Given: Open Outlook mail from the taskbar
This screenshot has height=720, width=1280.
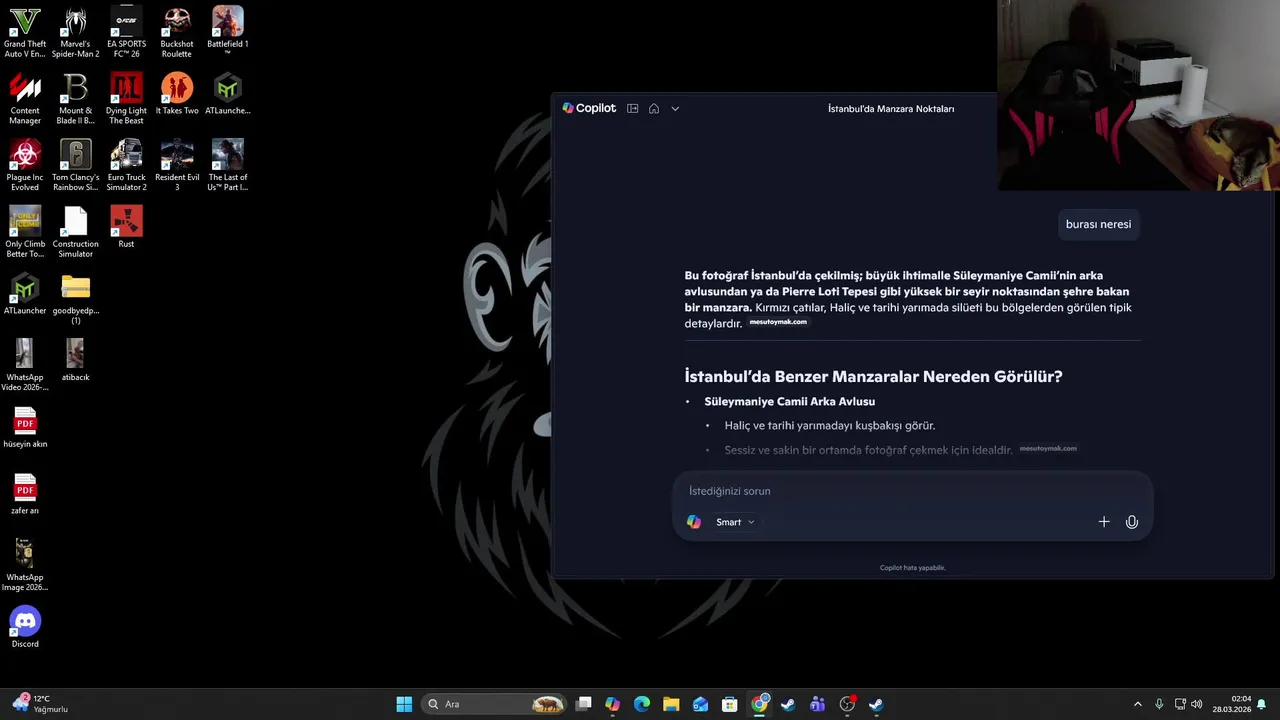Looking at the screenshot, I should coord(701,704).
